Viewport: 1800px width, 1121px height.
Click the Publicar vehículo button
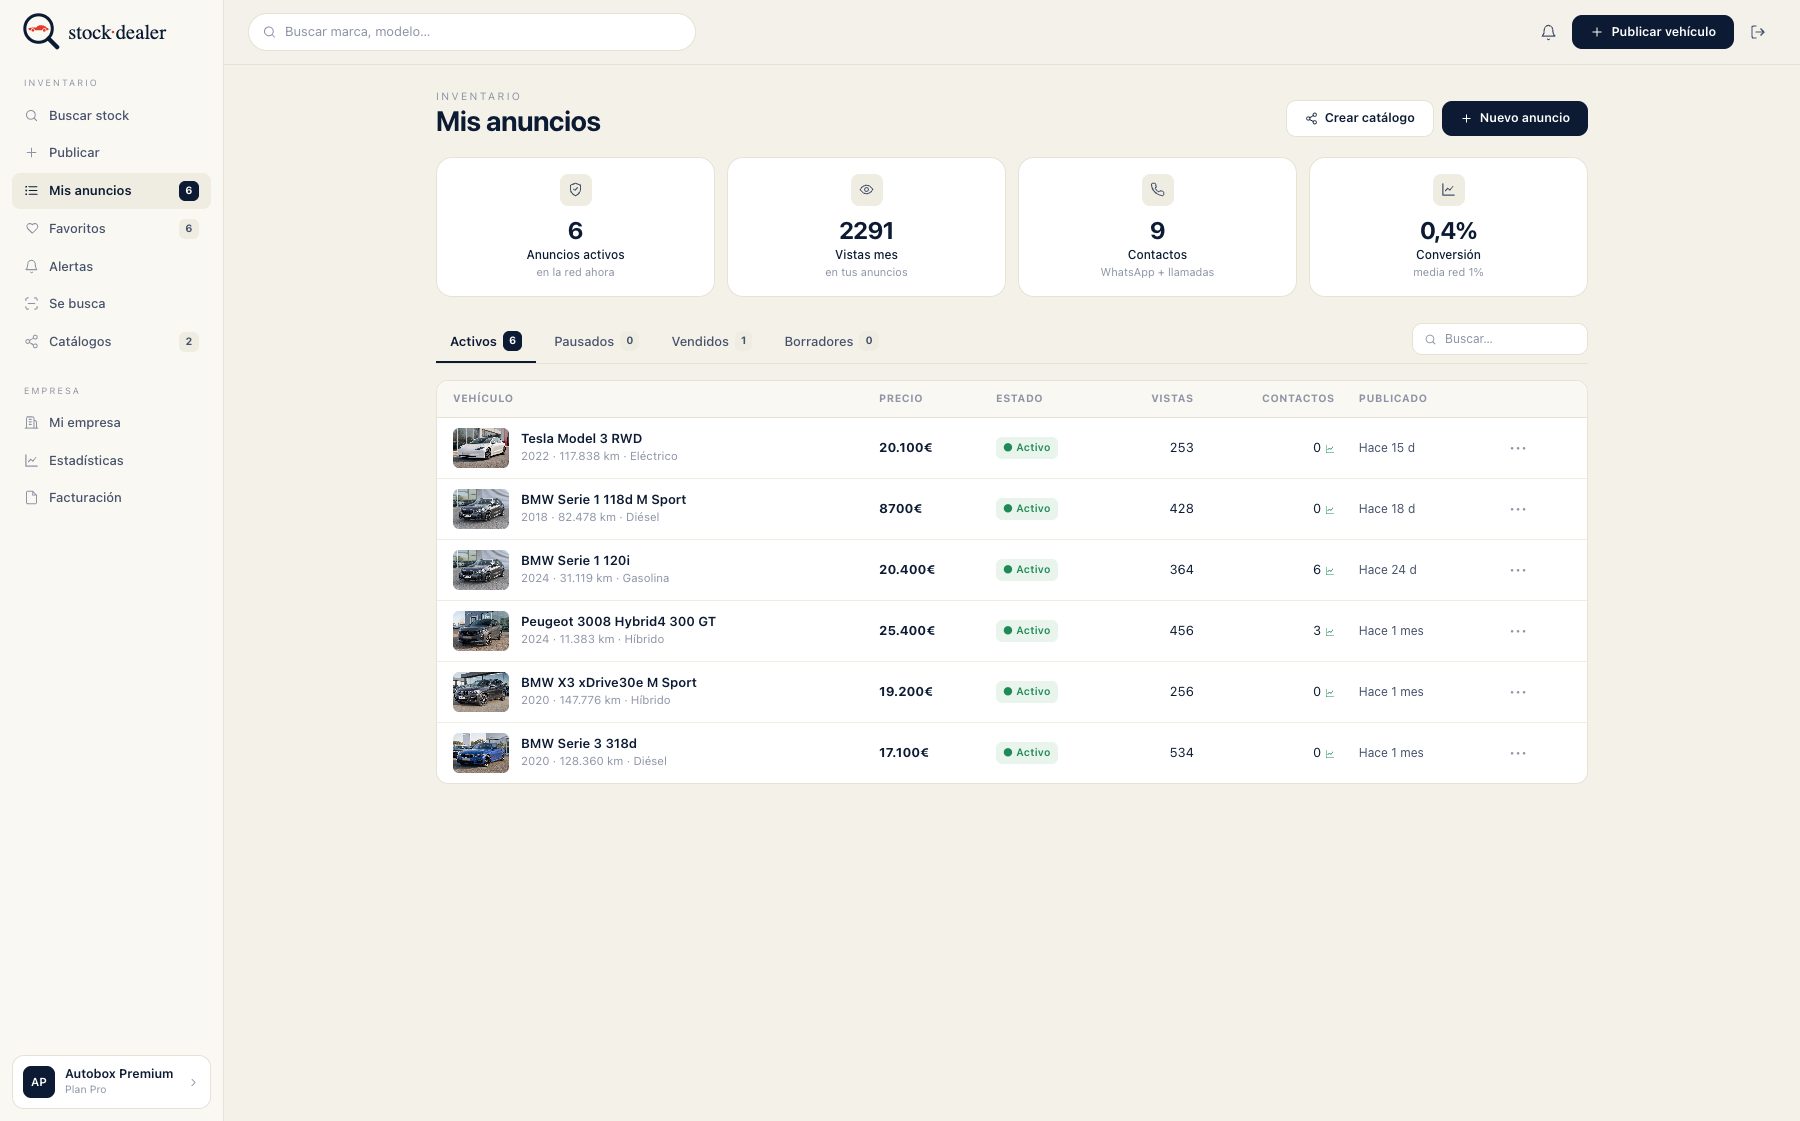(x=1652, y=32)
